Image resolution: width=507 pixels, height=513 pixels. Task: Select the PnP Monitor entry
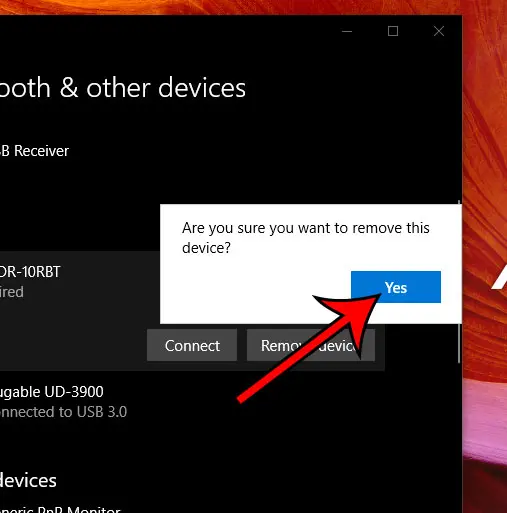[60, 509]
